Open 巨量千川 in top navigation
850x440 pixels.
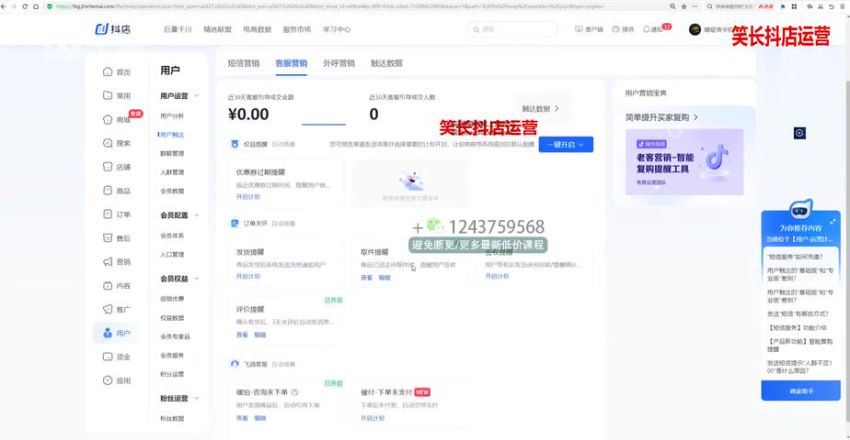(178, 29)
